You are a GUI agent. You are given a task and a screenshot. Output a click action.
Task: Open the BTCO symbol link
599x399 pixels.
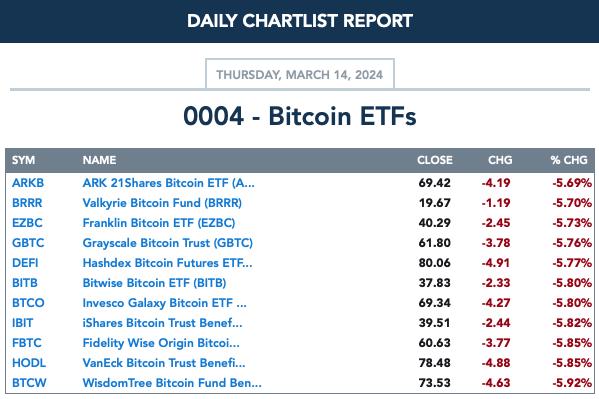(x=28, y=303)
